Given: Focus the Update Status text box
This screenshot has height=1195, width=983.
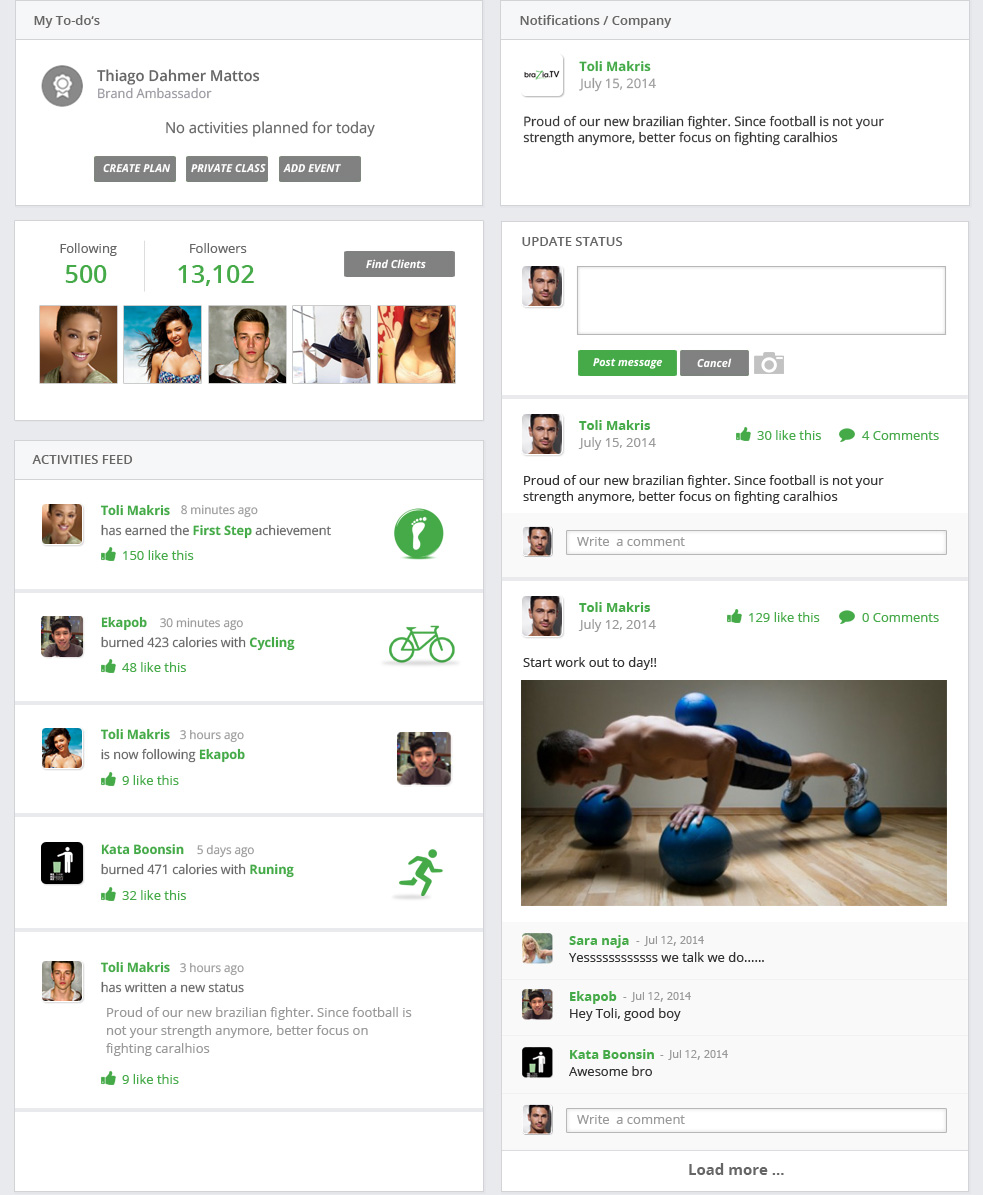Looking at the screenshot, I should [x=761, y=300].
